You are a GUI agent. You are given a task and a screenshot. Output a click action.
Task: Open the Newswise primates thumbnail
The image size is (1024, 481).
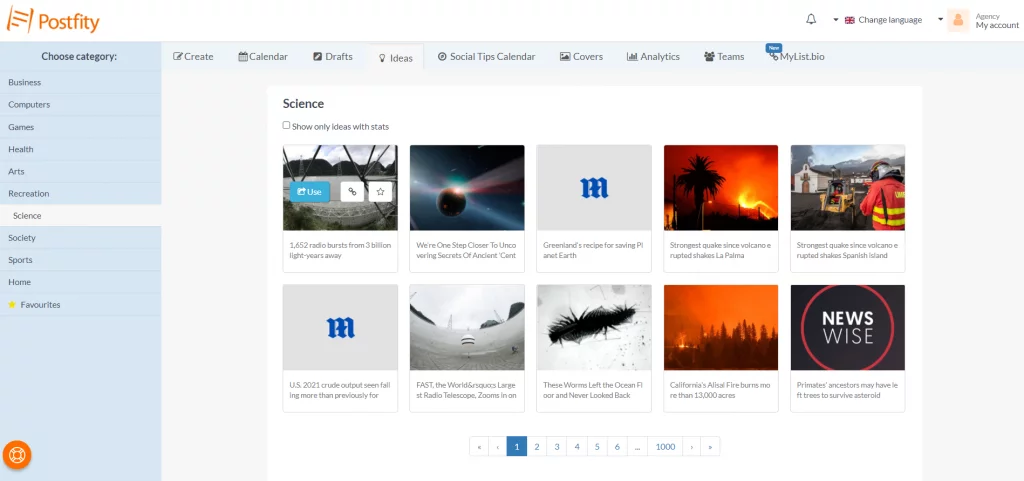(x=848, y=327)
